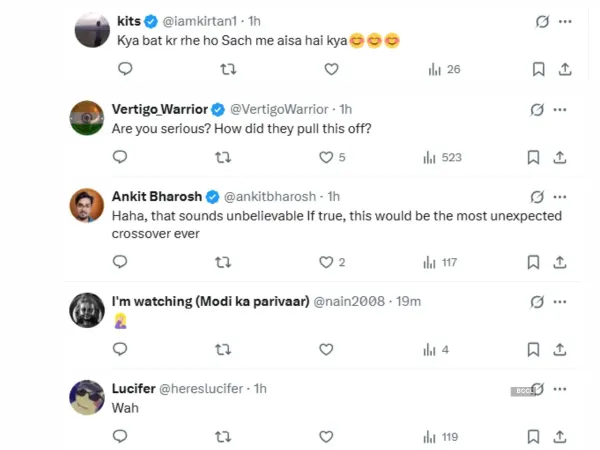Share Lucifer's "Wah" tweet
This screenshot has height=450, width=600.
(561, 436)
